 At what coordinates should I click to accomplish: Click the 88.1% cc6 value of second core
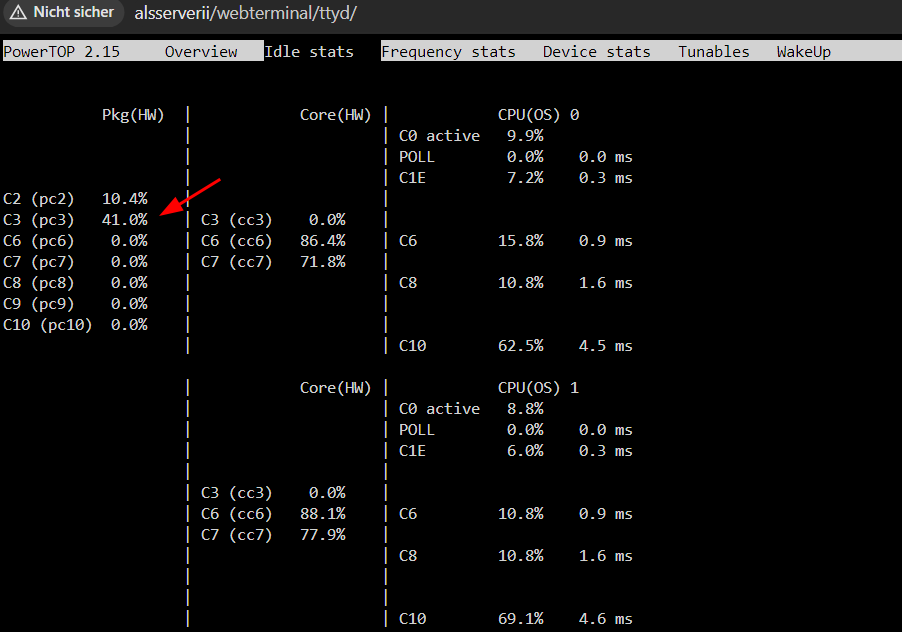click(323, 514)
